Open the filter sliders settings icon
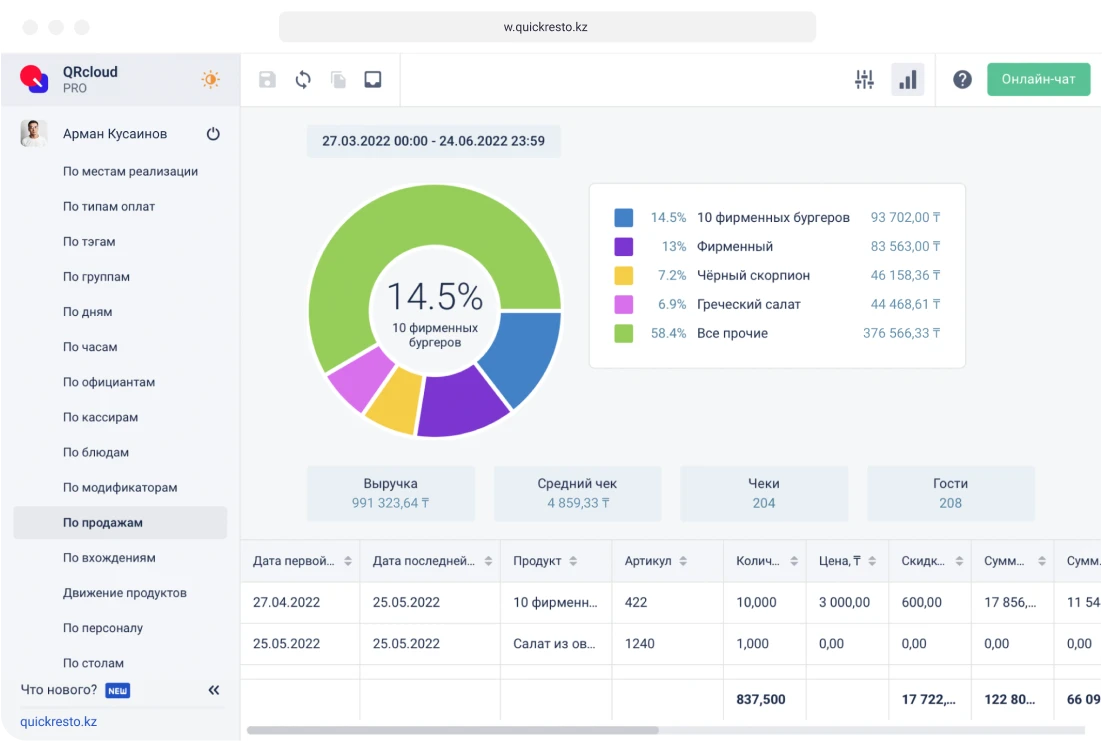 tap(864, 80)
